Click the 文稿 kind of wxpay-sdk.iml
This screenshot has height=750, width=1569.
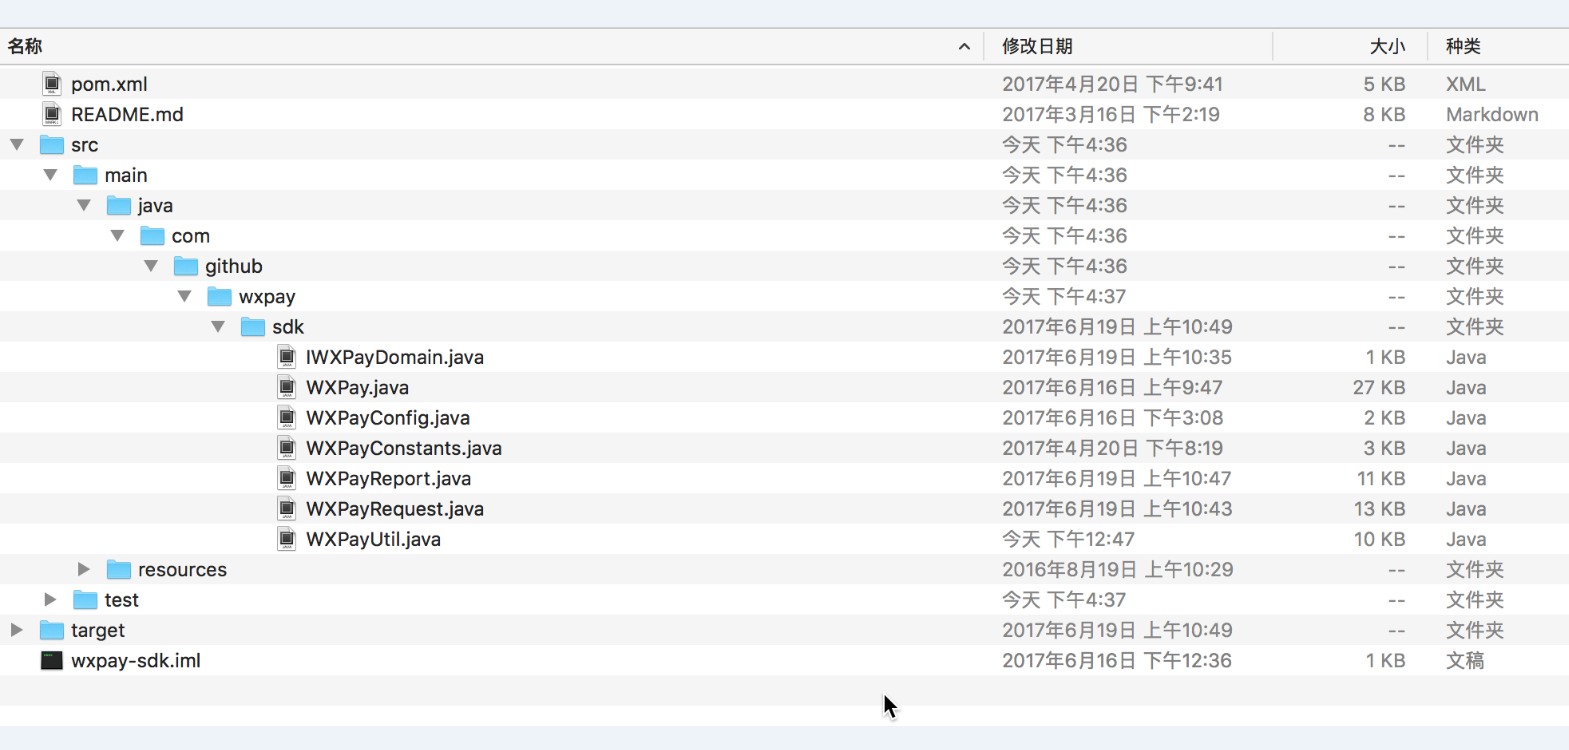1465,660
